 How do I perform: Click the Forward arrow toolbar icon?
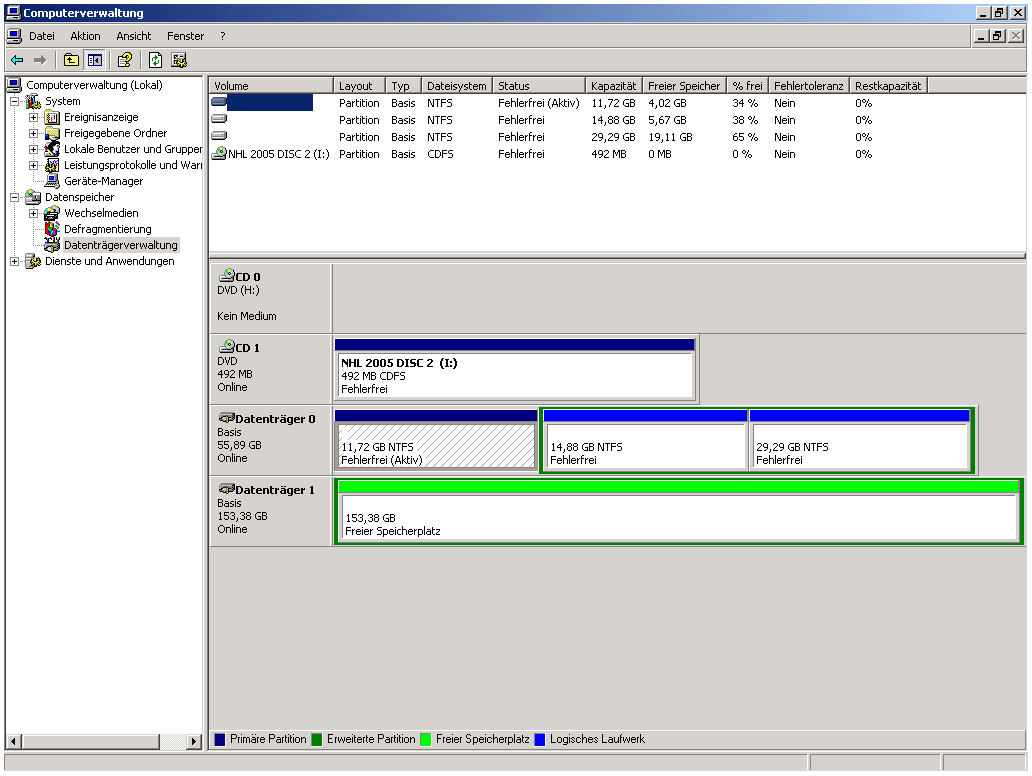(40, 61)
